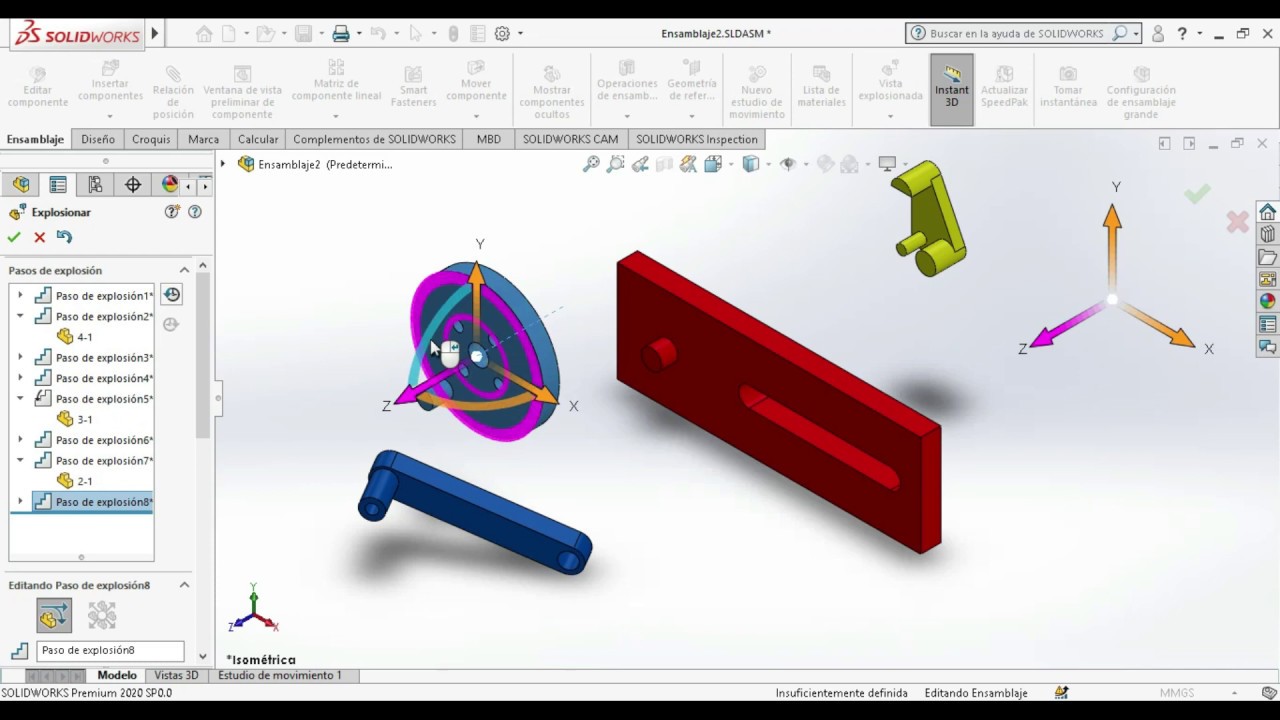Collapse Paso de explosión2 tree node
1280x720 pixels.
click(x=20, y=316)
